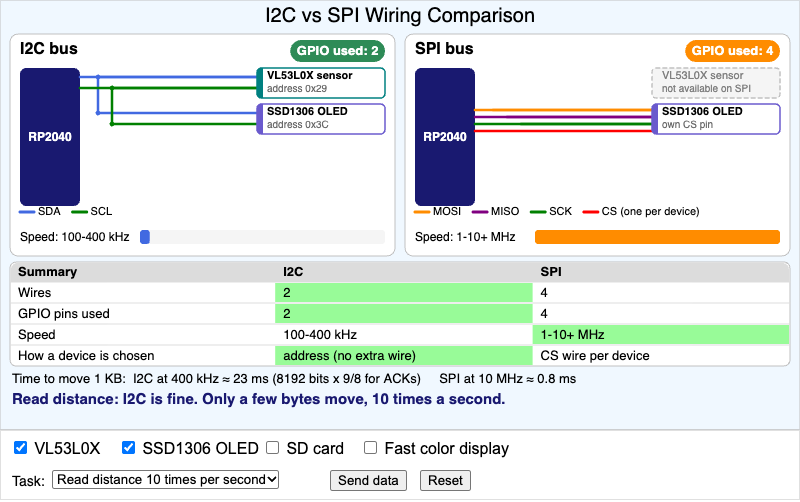Enable the Fast color display checkbox
Image resolution: width=800 pixels, height=502 pixels.
[x=370, y=448]
